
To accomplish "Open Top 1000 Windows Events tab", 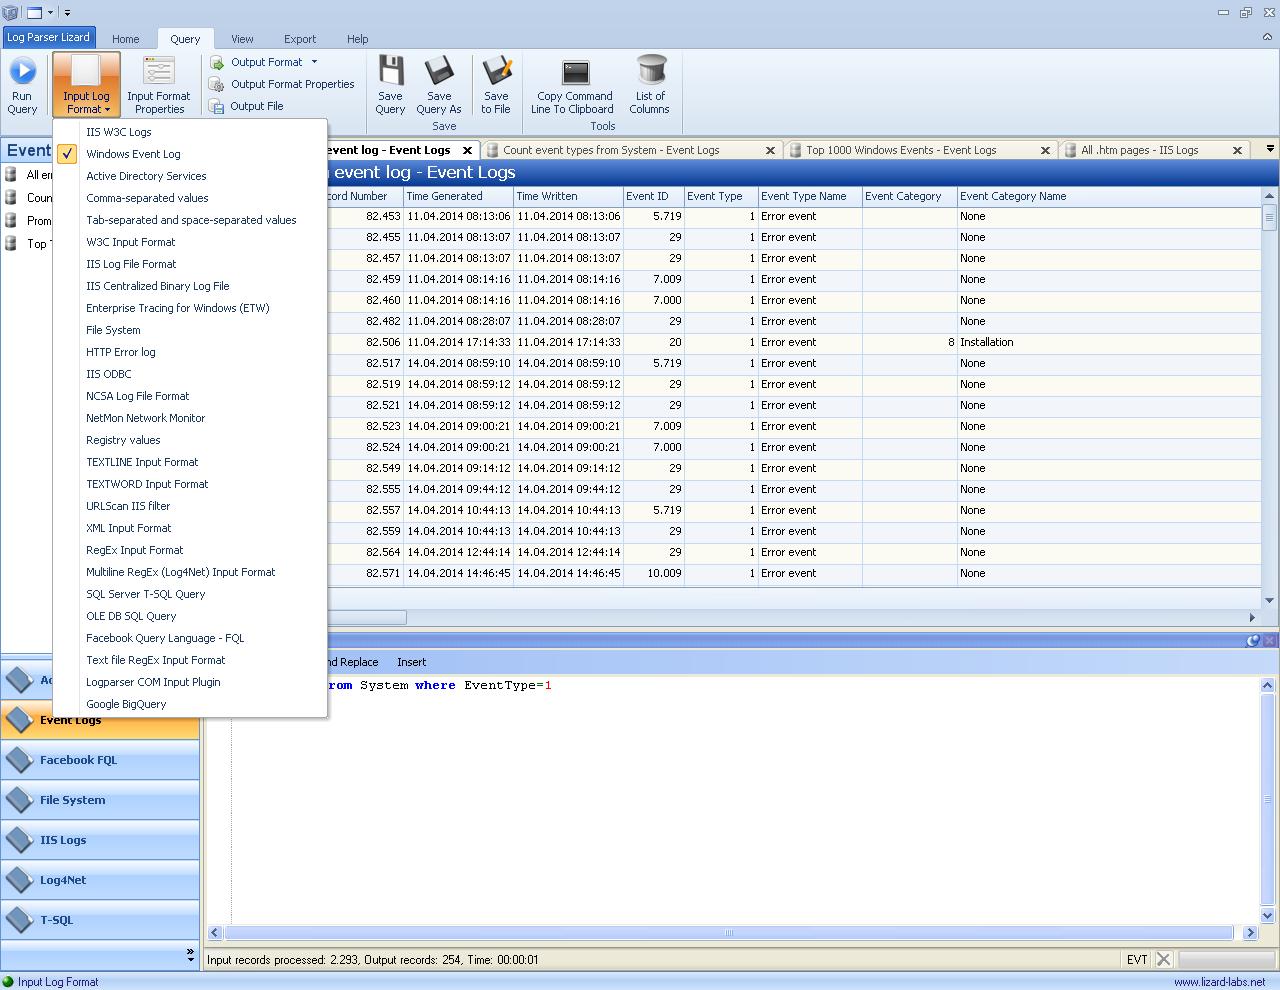I will [900, 150].
